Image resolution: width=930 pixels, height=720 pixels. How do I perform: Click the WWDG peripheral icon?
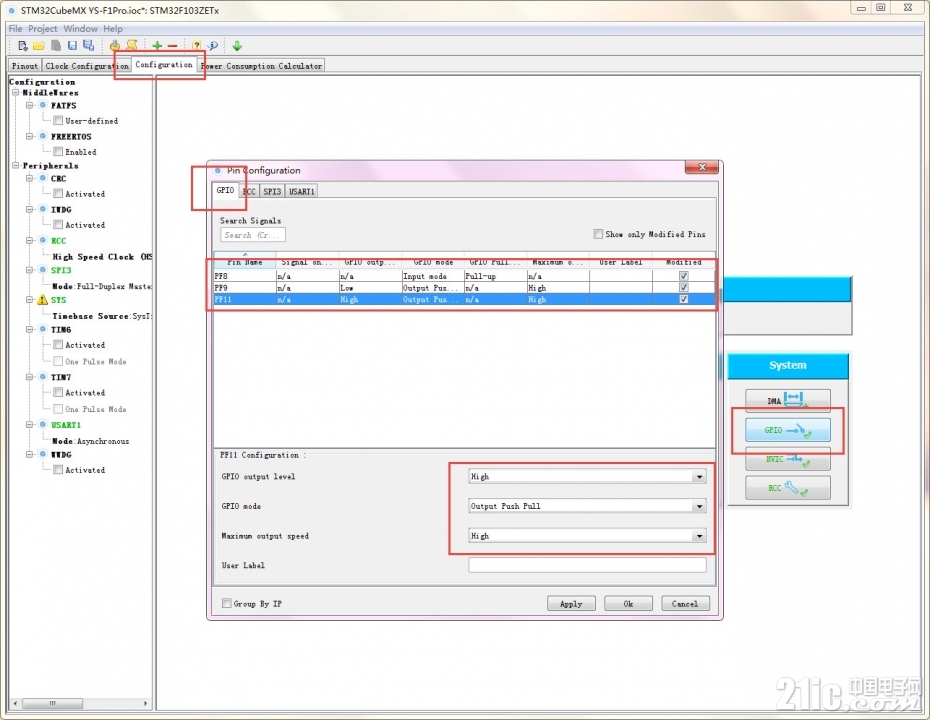[43, 454]
